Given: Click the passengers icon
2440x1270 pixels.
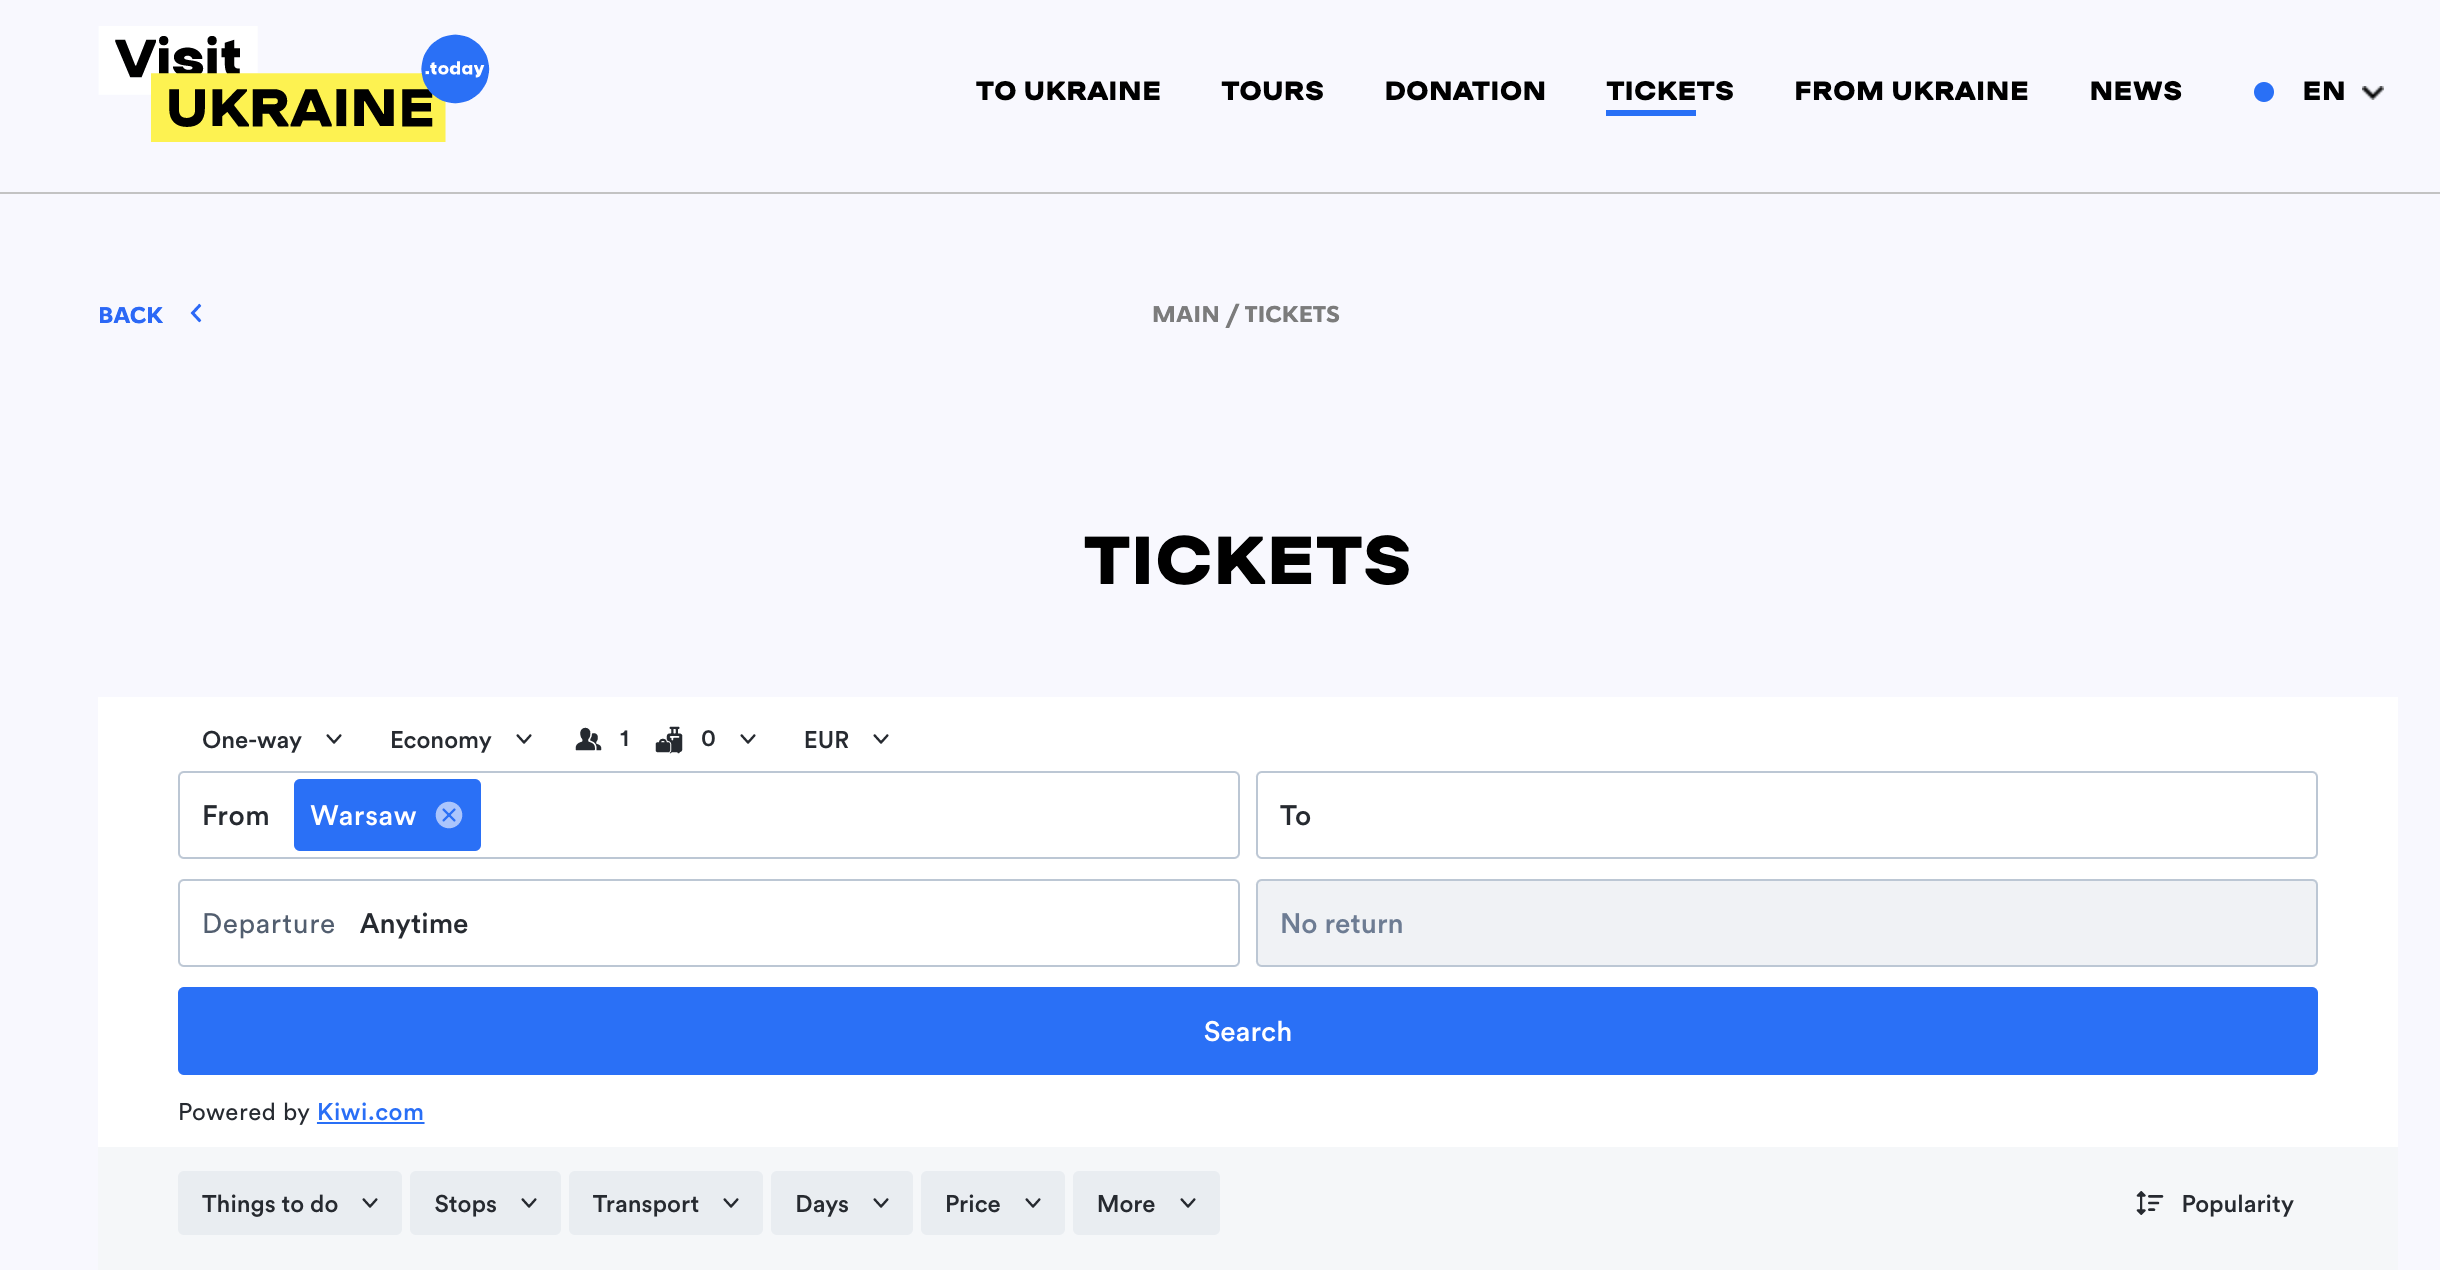Looking at the screenshot, I should (x=588, y=739).
